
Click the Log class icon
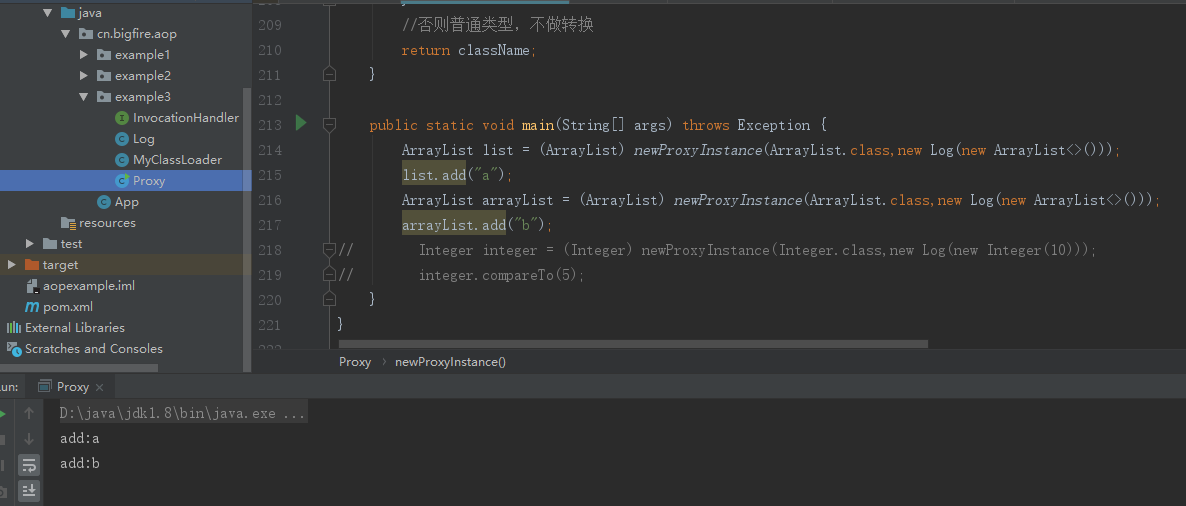tap(122, 139)
